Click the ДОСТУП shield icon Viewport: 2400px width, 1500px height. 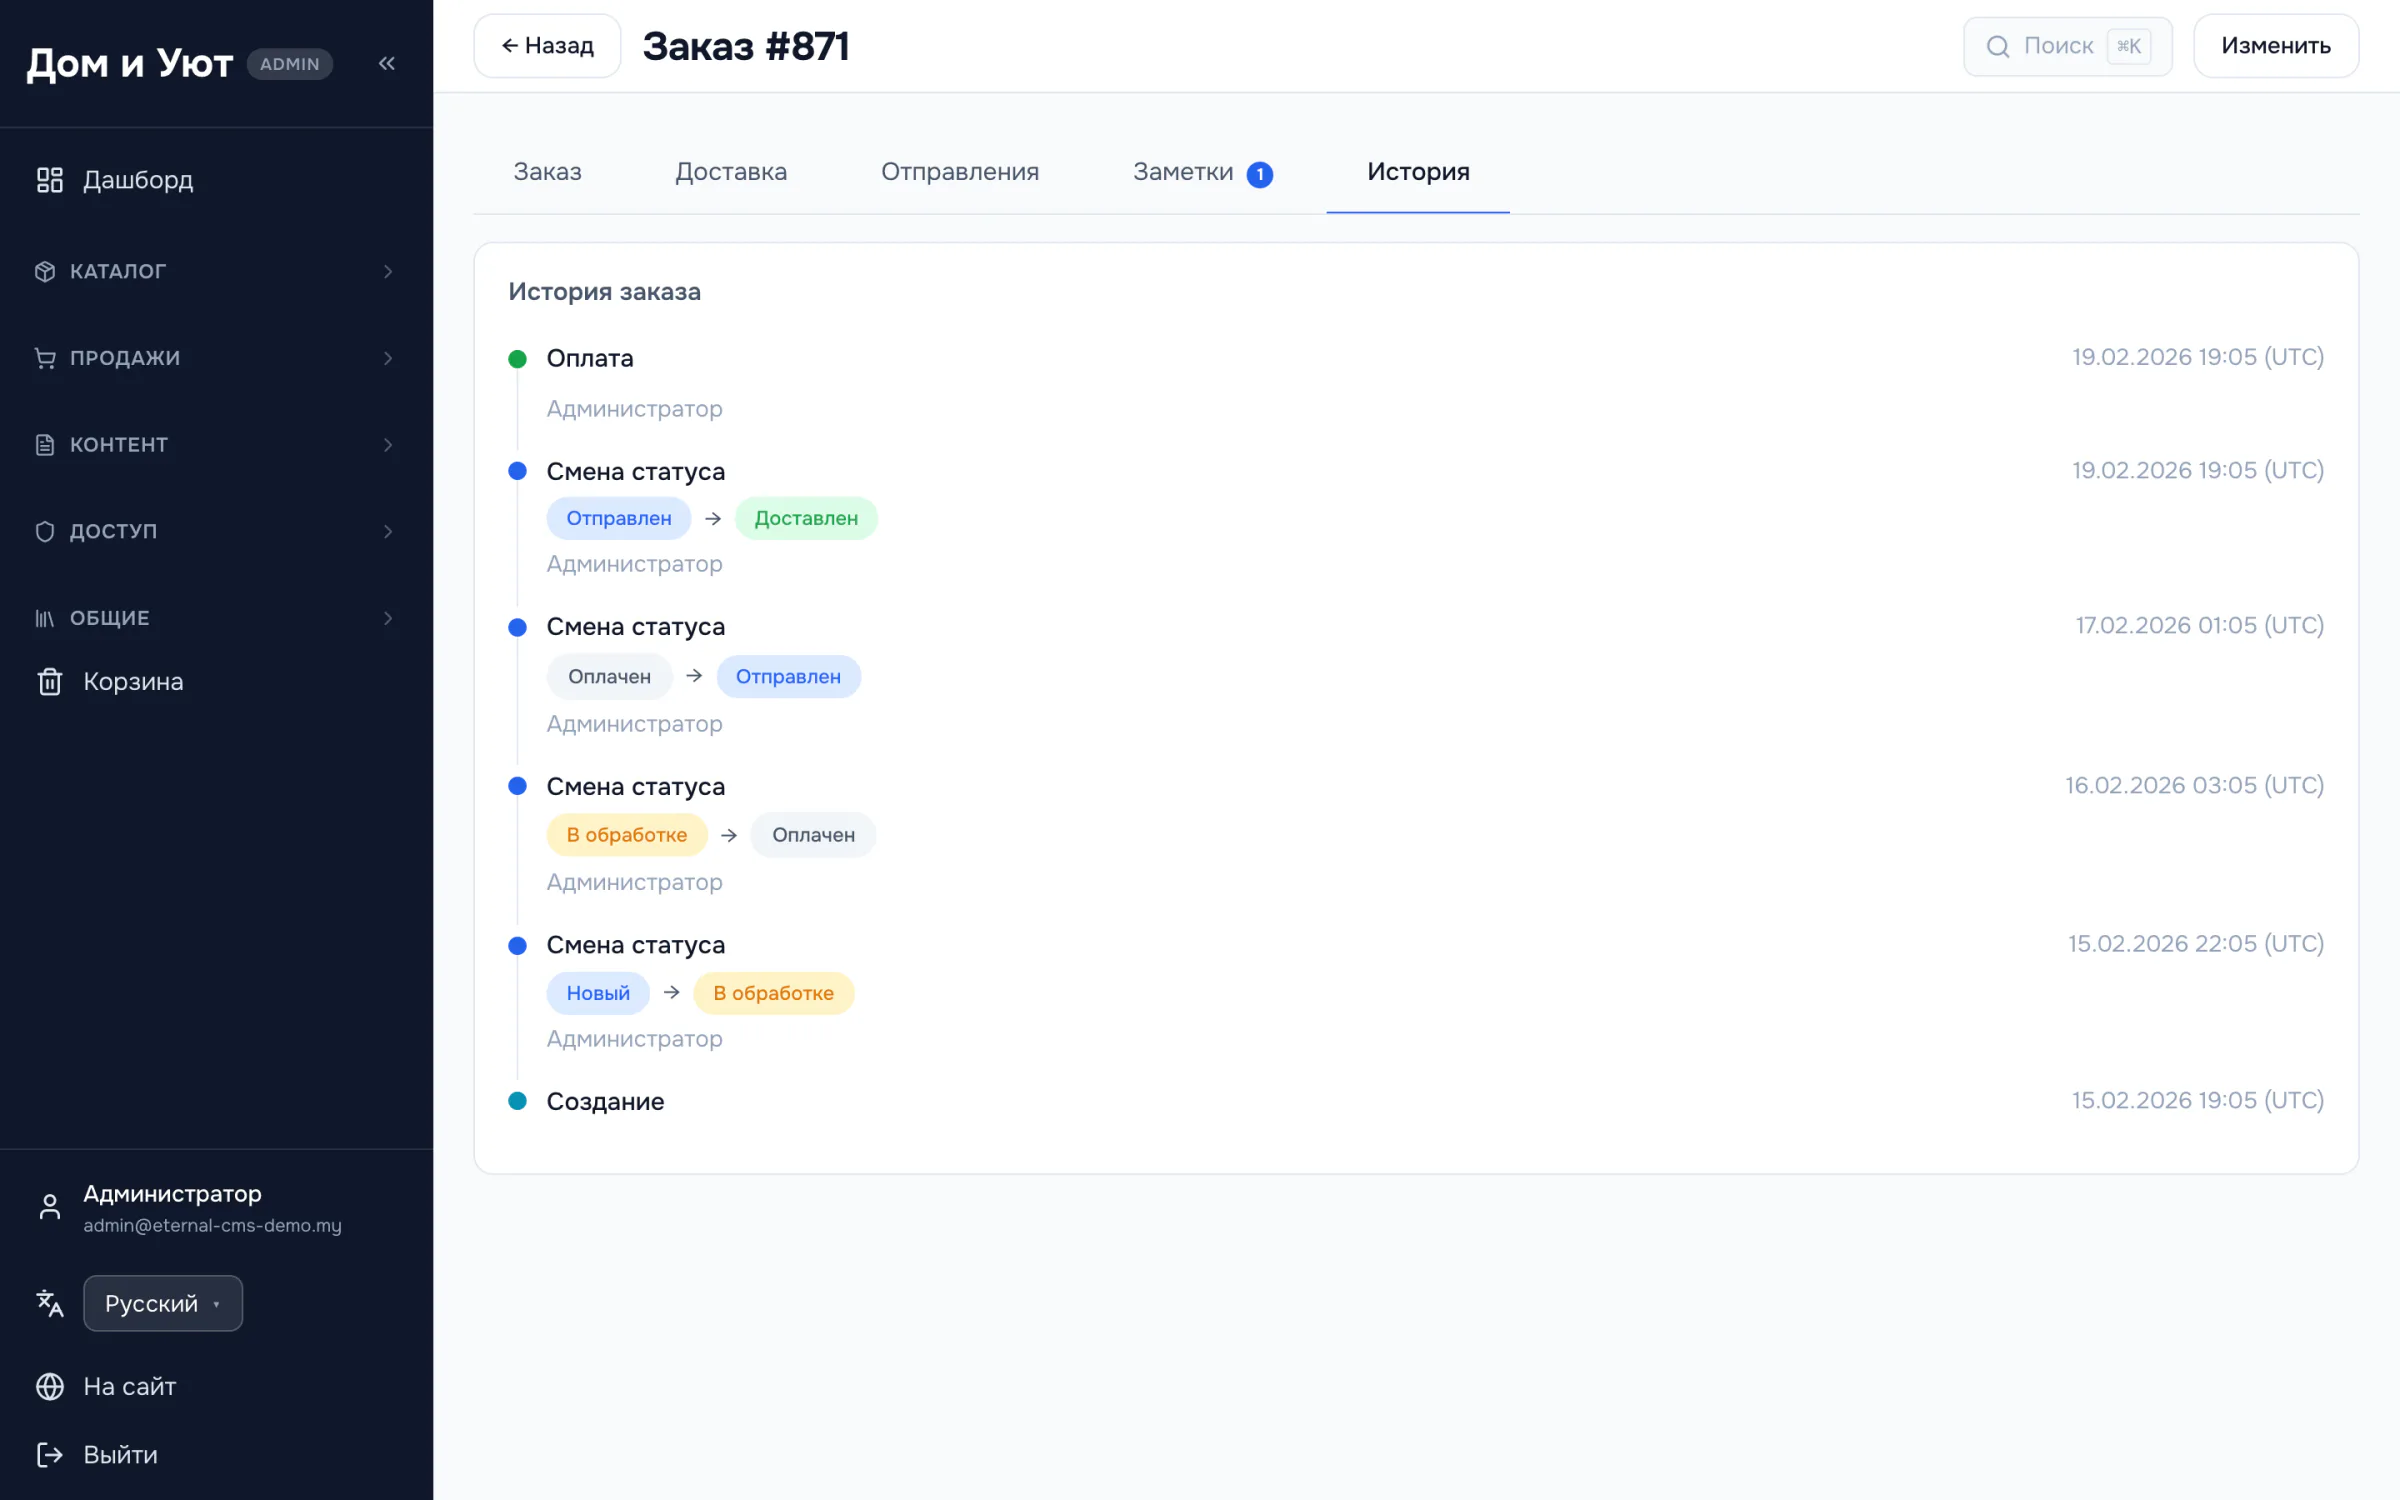pos(45,531)
